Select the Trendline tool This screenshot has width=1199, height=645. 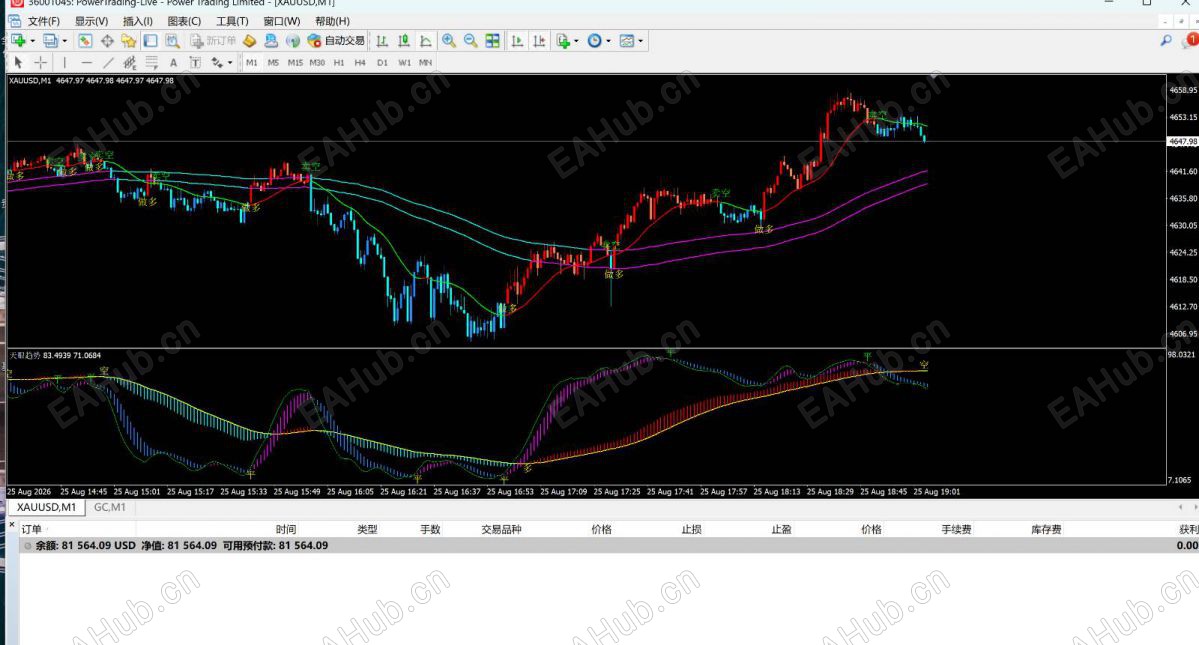coord(109,63)
